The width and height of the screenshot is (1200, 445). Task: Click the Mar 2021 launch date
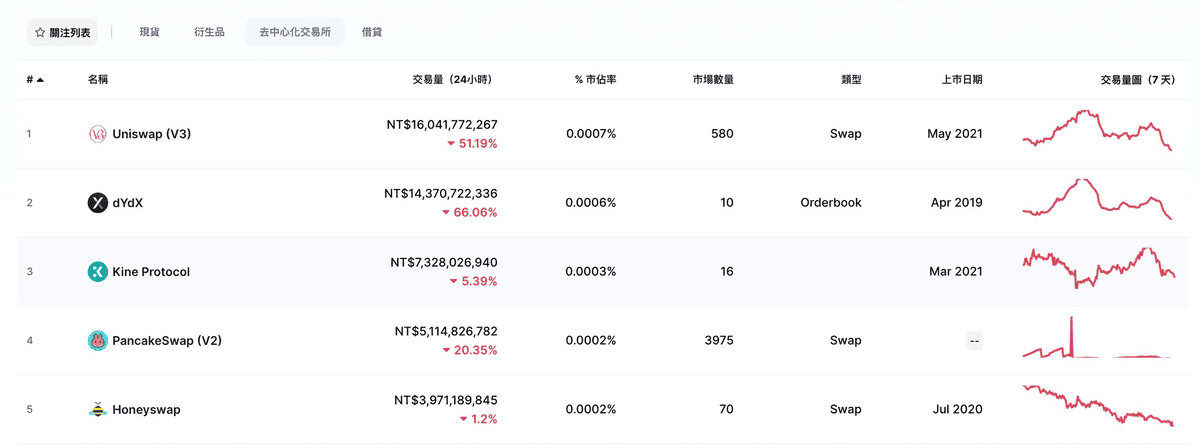[955, 272]
